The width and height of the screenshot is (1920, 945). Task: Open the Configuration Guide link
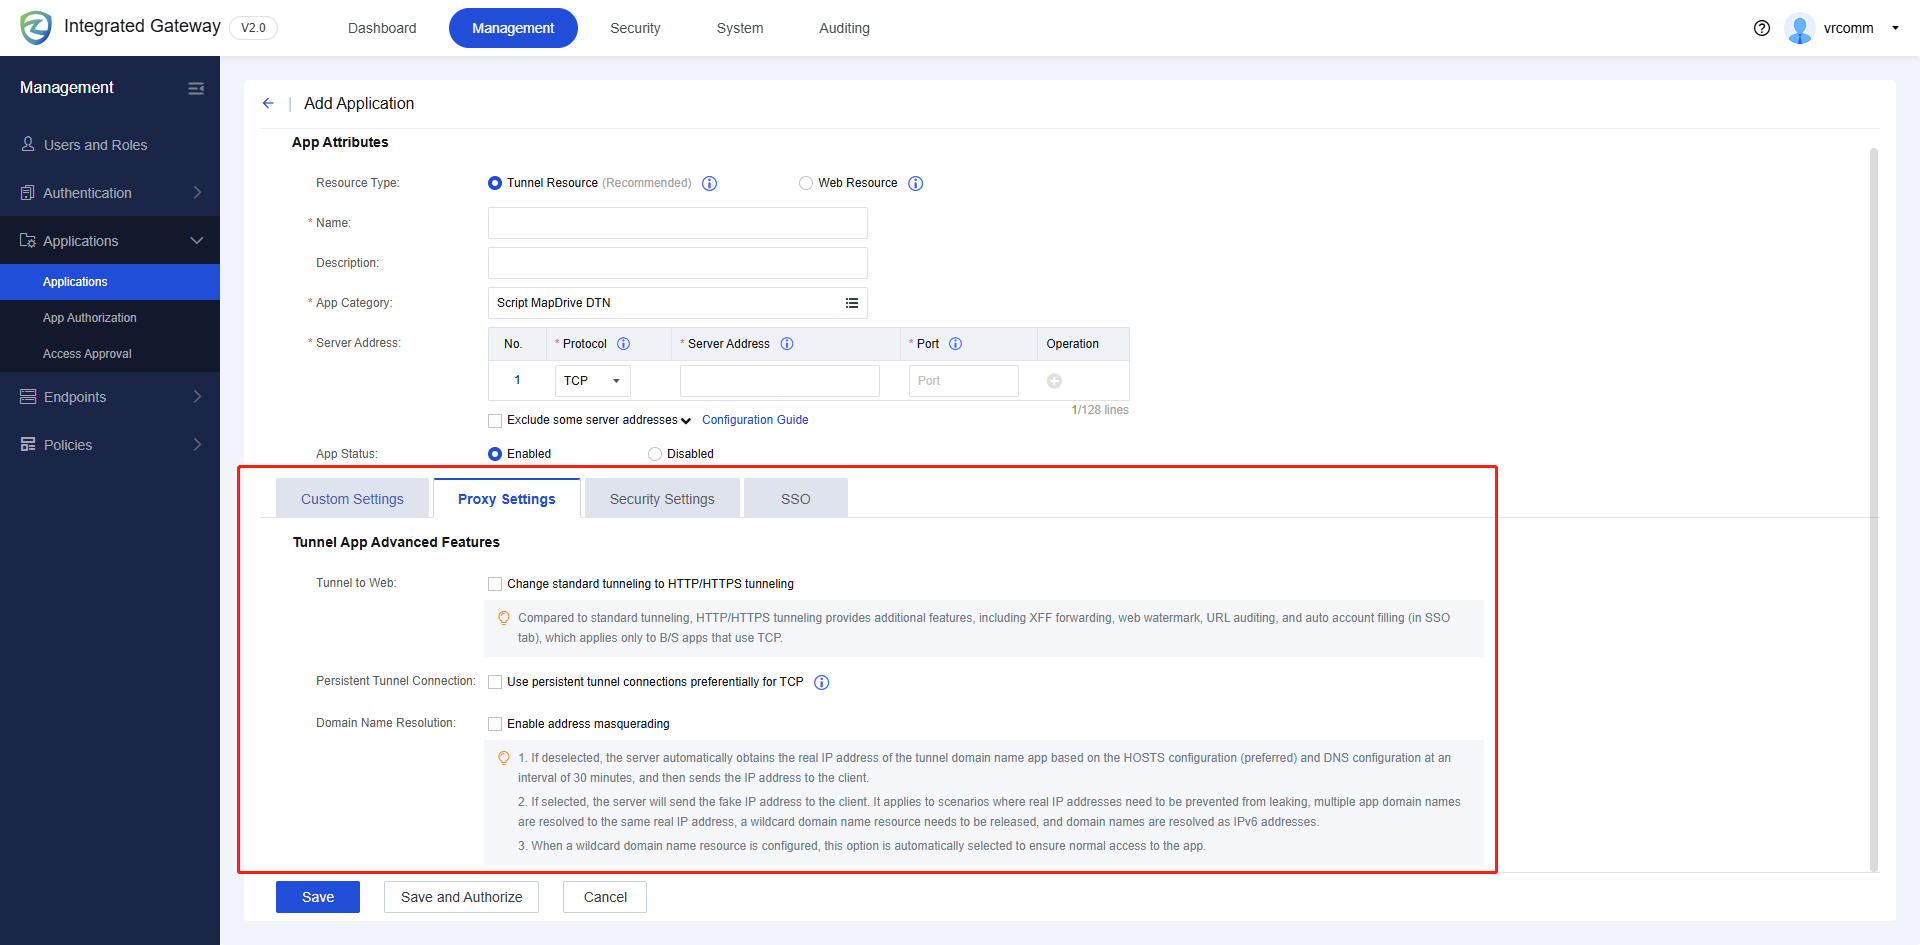[755, 419]
